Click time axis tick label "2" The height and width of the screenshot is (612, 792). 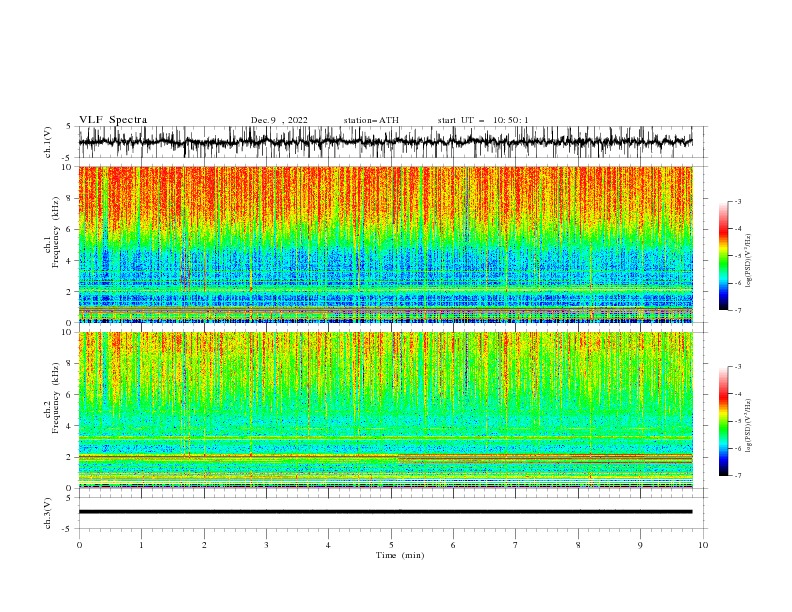click(204, 545)
